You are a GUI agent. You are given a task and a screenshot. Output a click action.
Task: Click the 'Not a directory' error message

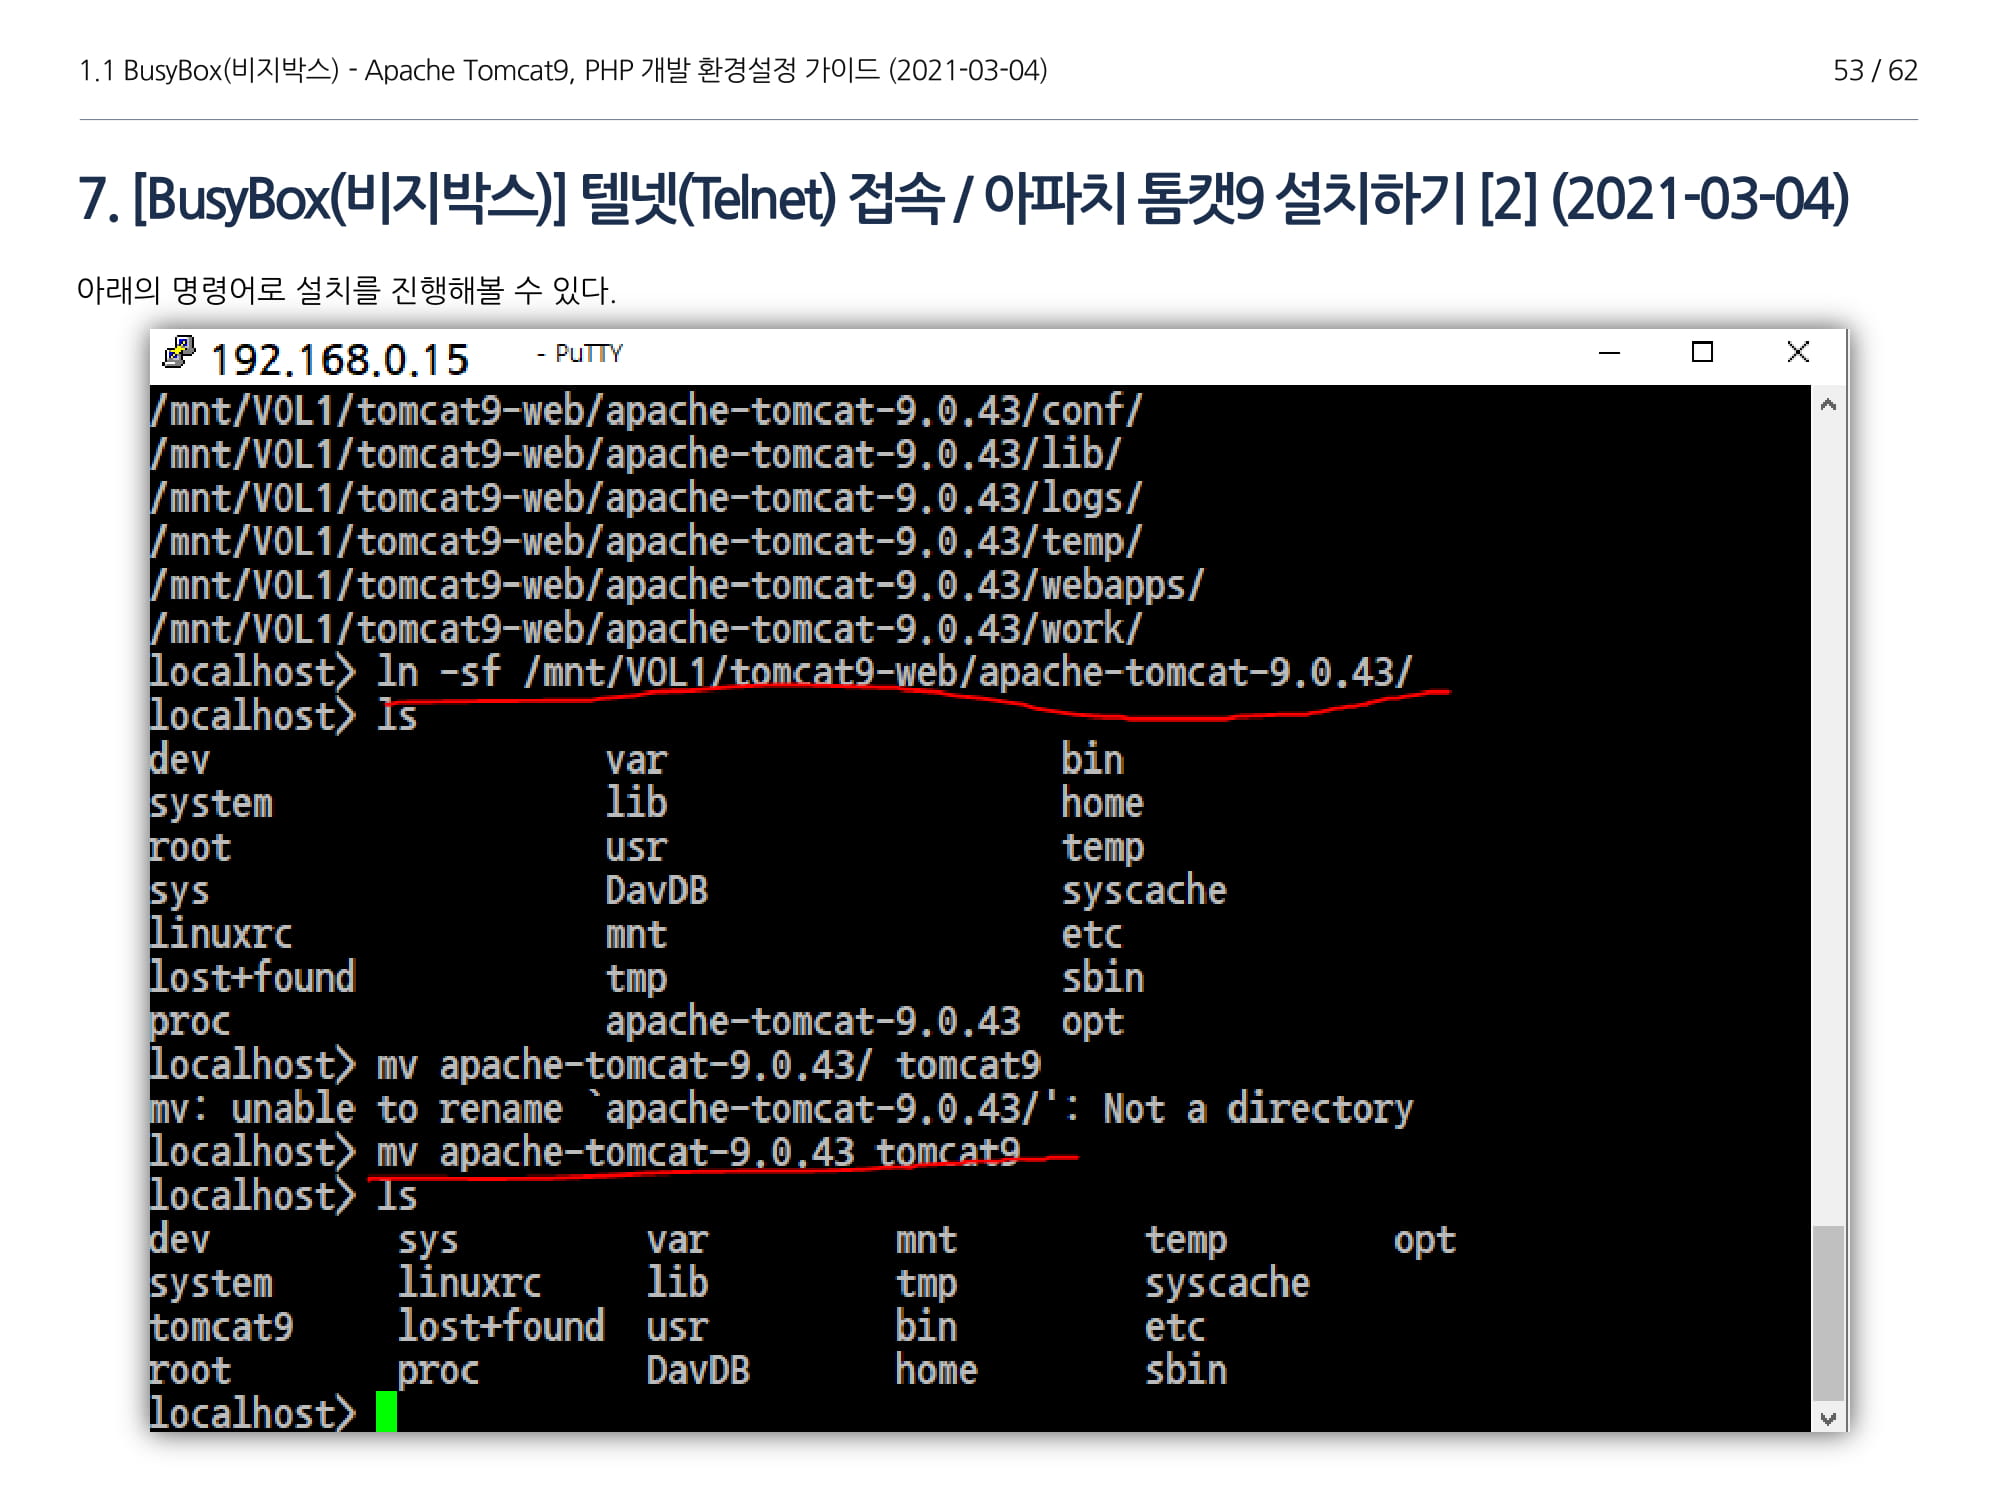pyautogui.click(x=1257, y=1108)
